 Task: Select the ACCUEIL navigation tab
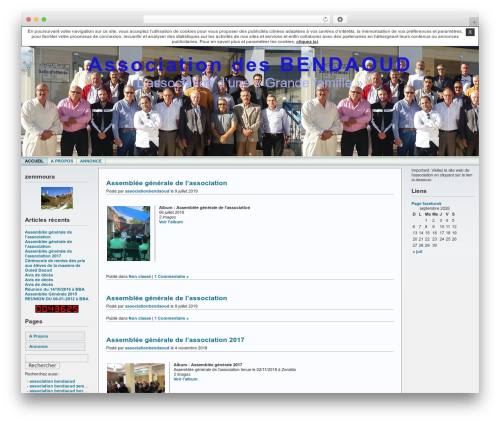coord(34,161)
